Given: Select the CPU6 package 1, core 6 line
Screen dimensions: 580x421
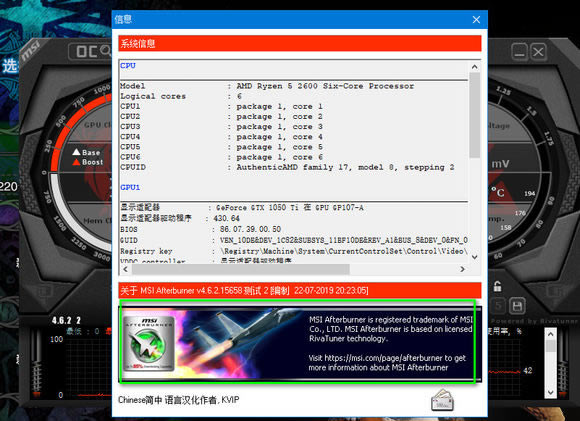Looking at the screenshot, I should coord(222,157).
